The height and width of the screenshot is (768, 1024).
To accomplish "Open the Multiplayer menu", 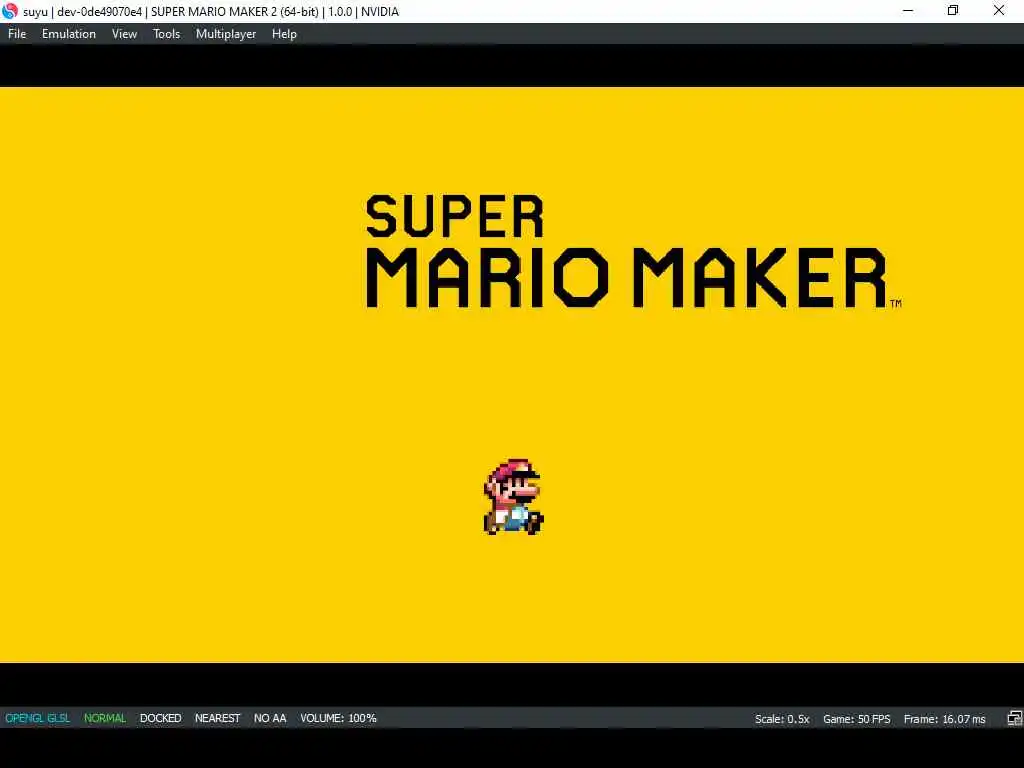I will coord(226,34).
